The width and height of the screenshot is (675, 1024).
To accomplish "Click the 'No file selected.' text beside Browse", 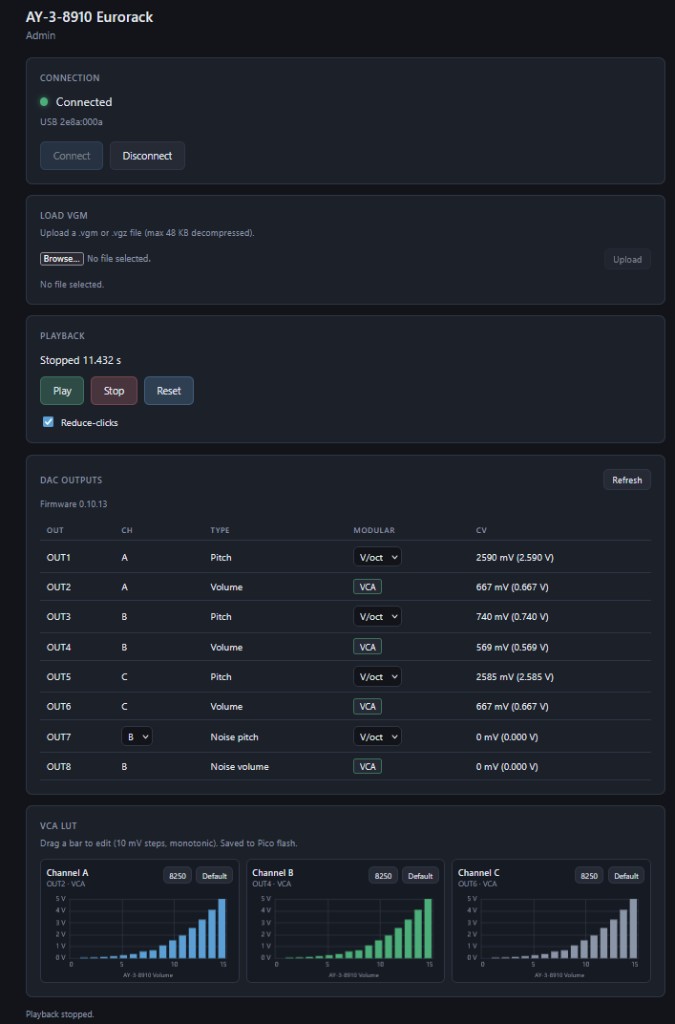I will point(119,259).
